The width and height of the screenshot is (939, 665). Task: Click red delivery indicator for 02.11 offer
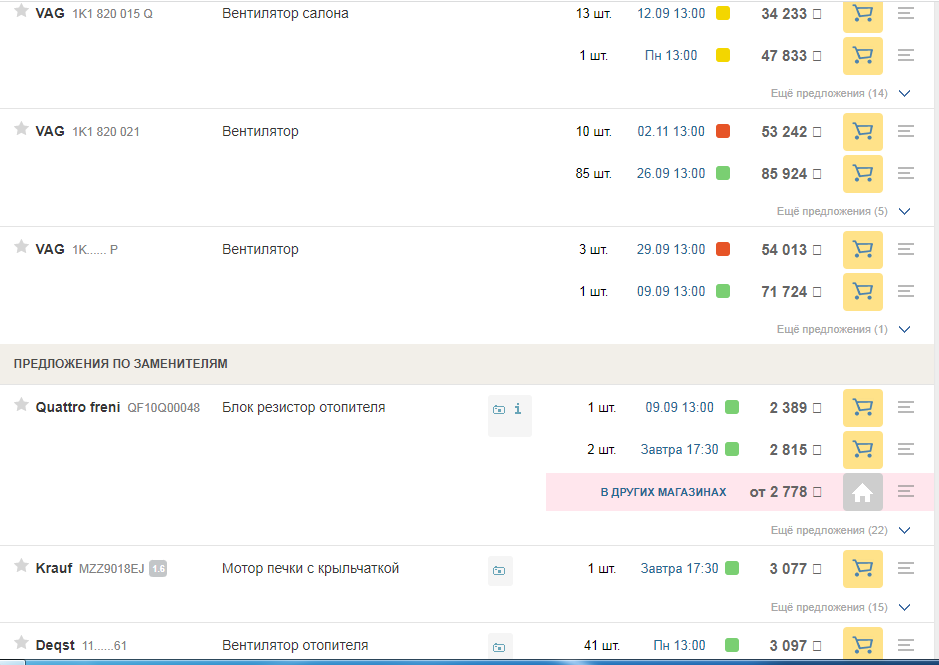coord(723,132)
